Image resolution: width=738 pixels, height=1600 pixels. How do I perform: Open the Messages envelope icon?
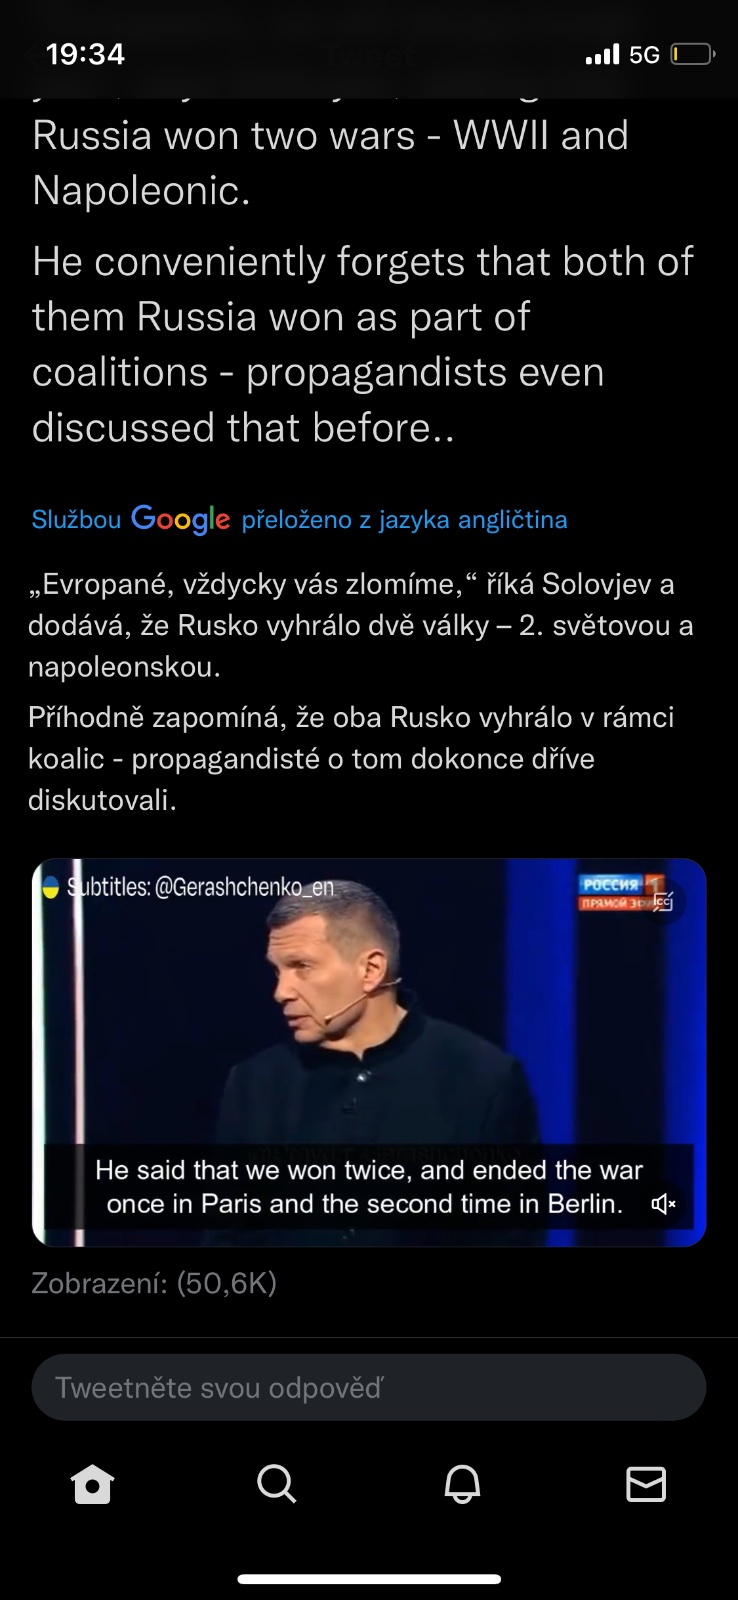click(646, 1485)
